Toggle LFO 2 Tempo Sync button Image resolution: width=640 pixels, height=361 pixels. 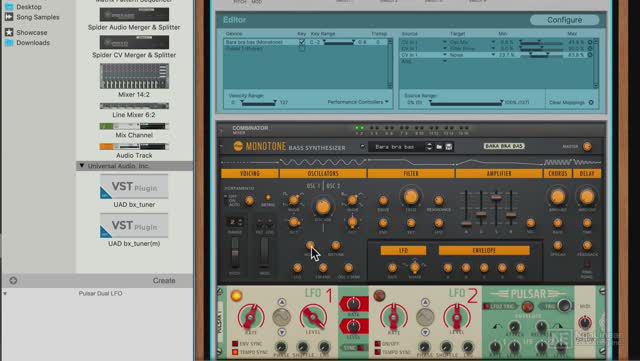pos(378,352)
